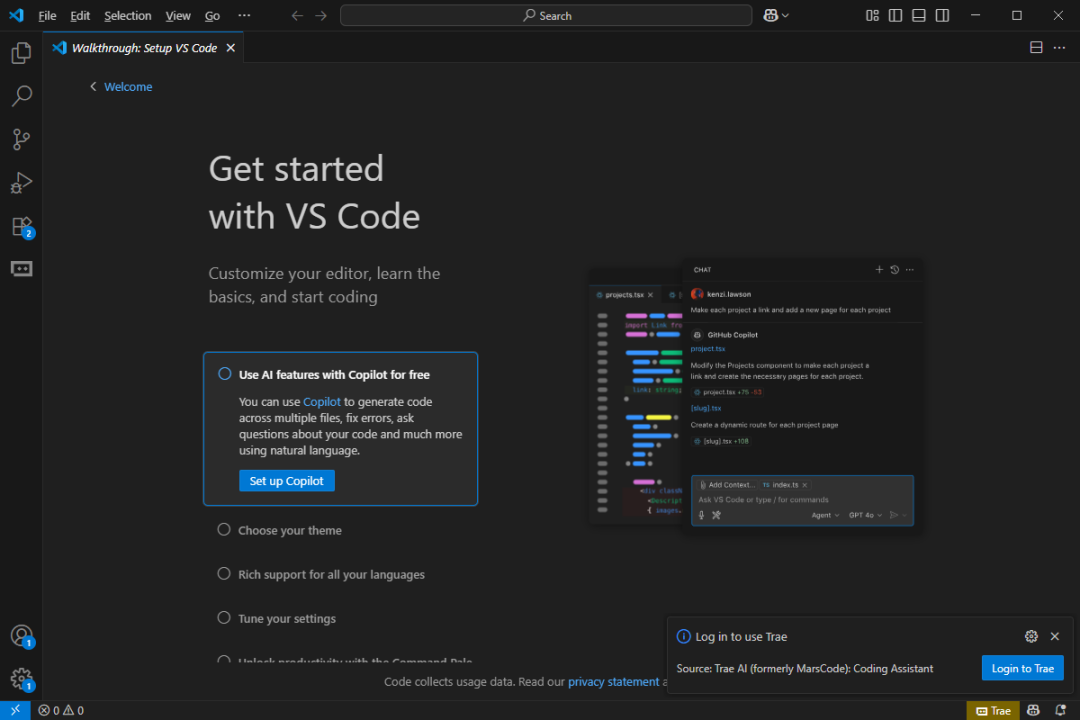
Task: Toggle the Primary Side Bar layout icon
Action: [895, 15]
